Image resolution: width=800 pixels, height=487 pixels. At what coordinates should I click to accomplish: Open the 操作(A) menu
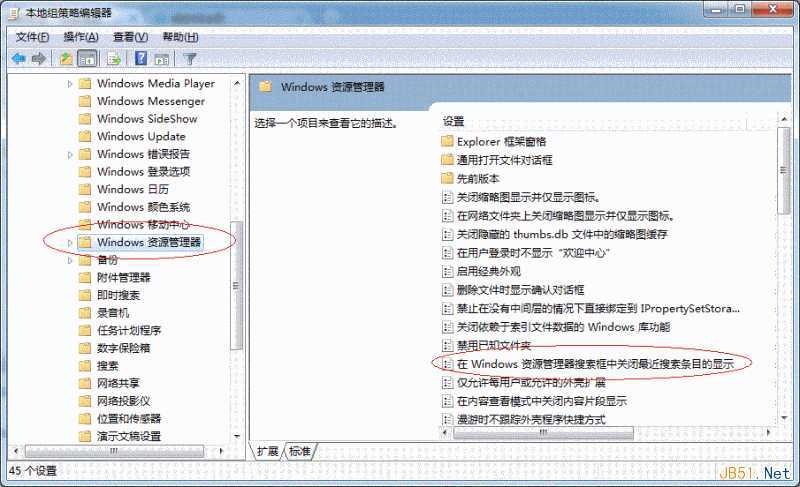click(x=81, y=37)
